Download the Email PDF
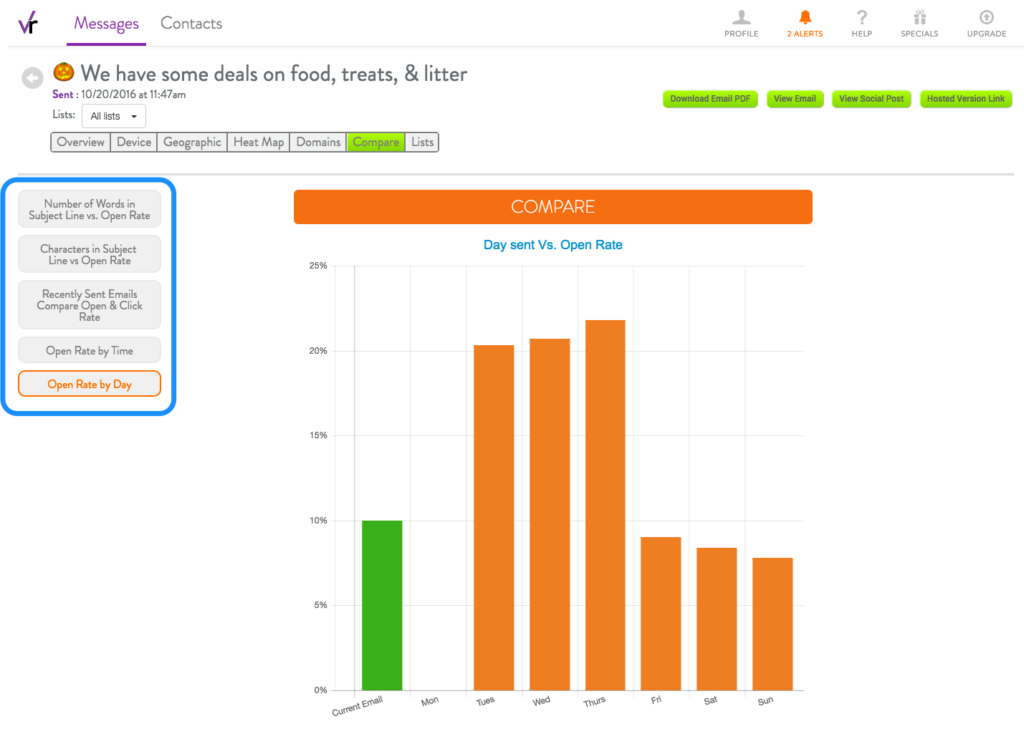Viewport: 1024px width, 734px height. tap(710, 99)
